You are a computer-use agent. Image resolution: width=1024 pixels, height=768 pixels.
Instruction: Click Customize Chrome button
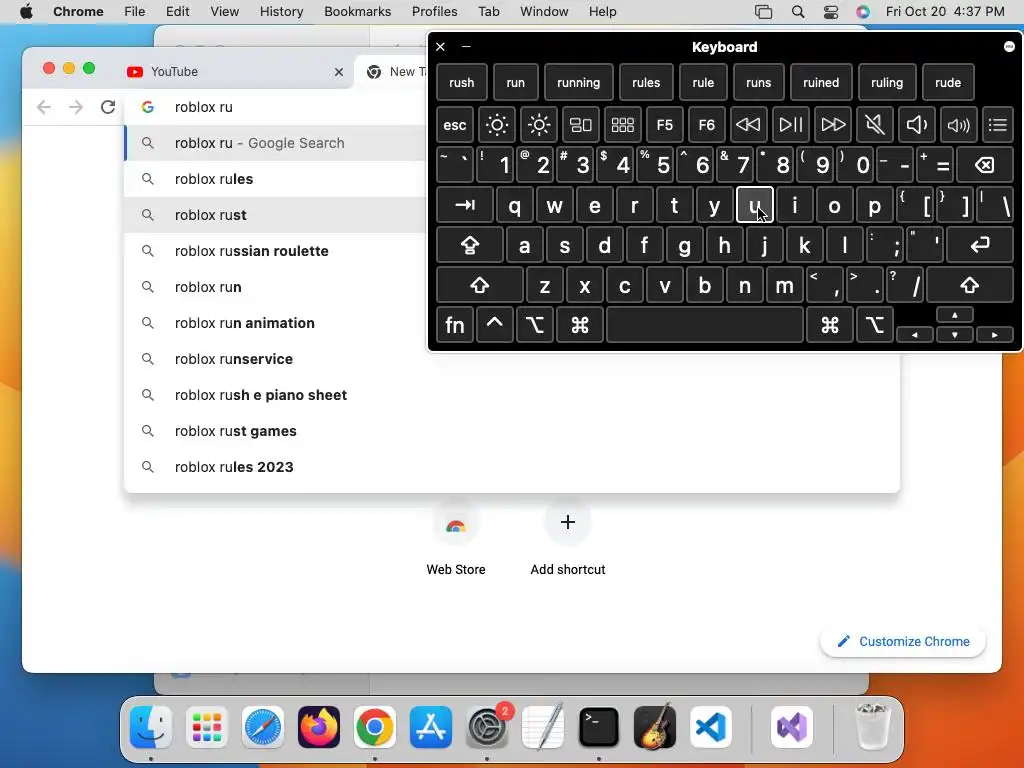coord(903,641)
